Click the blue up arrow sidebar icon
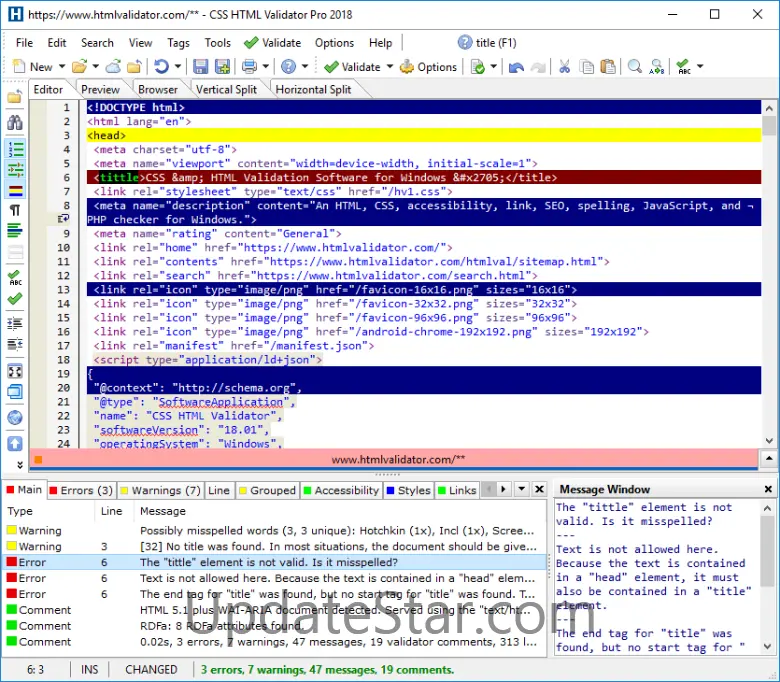Viewport: 780px width, 682px height. click(15, 443)
